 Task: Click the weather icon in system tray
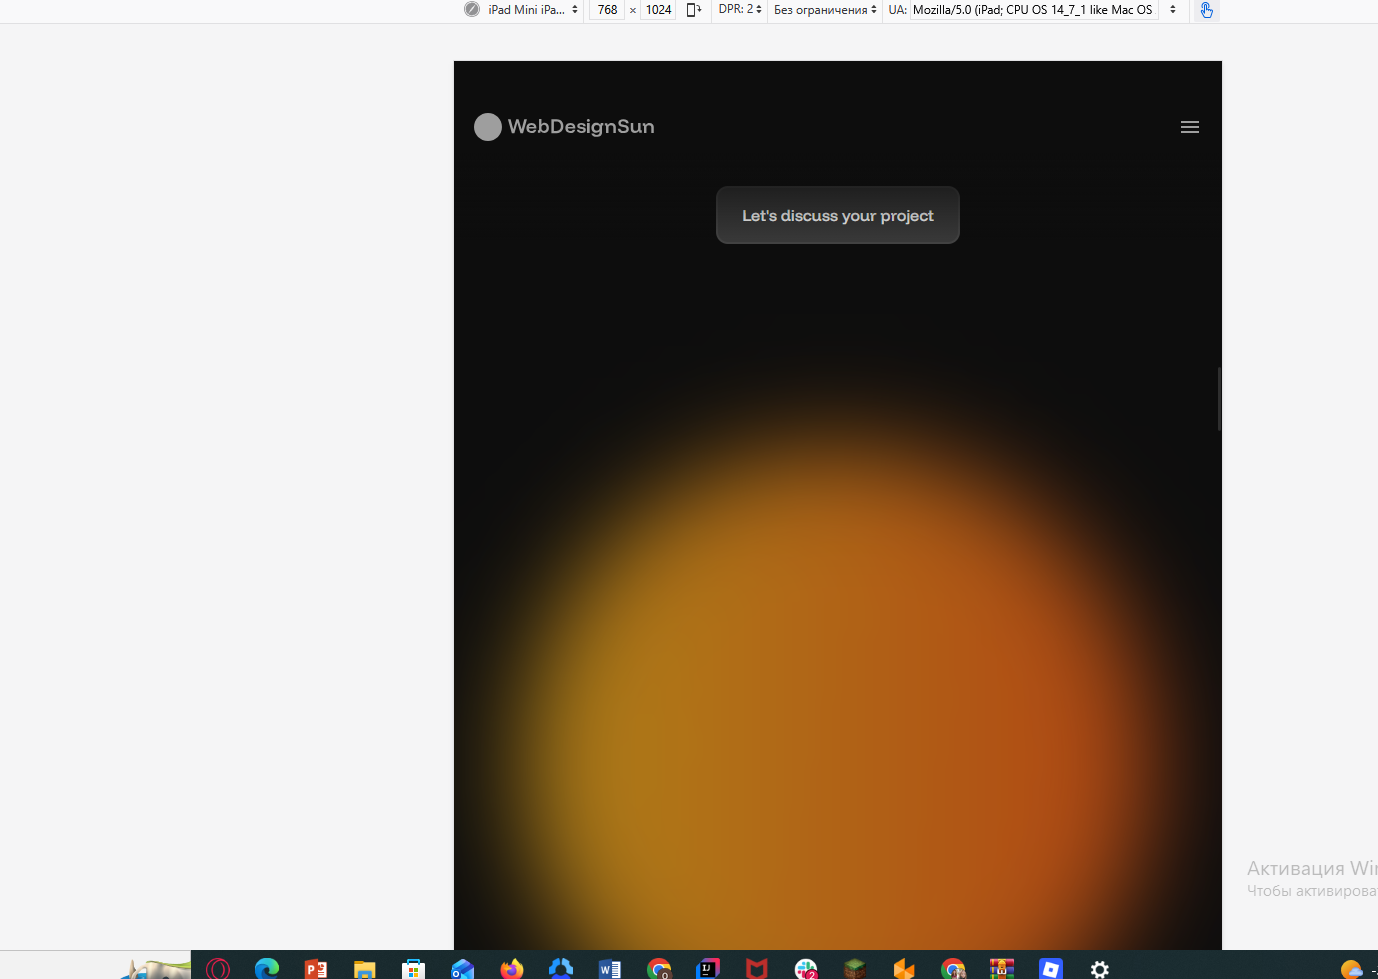click(1352, 968)
